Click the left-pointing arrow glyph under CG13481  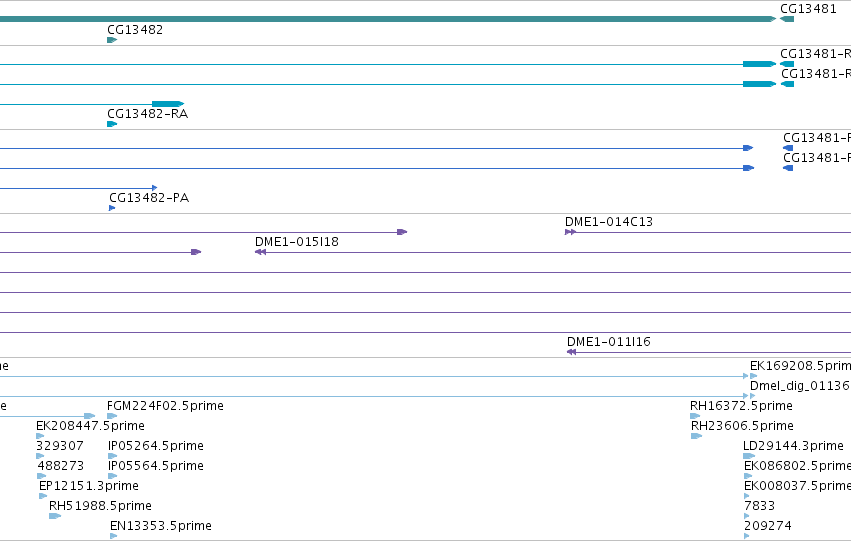(x=787, y=20)
